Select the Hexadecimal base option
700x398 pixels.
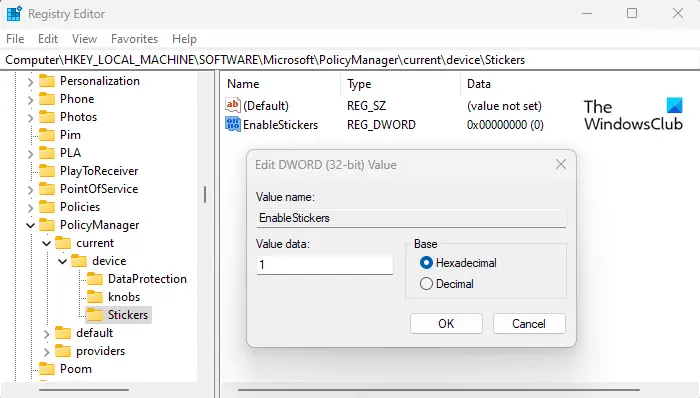tap(458, 263)
